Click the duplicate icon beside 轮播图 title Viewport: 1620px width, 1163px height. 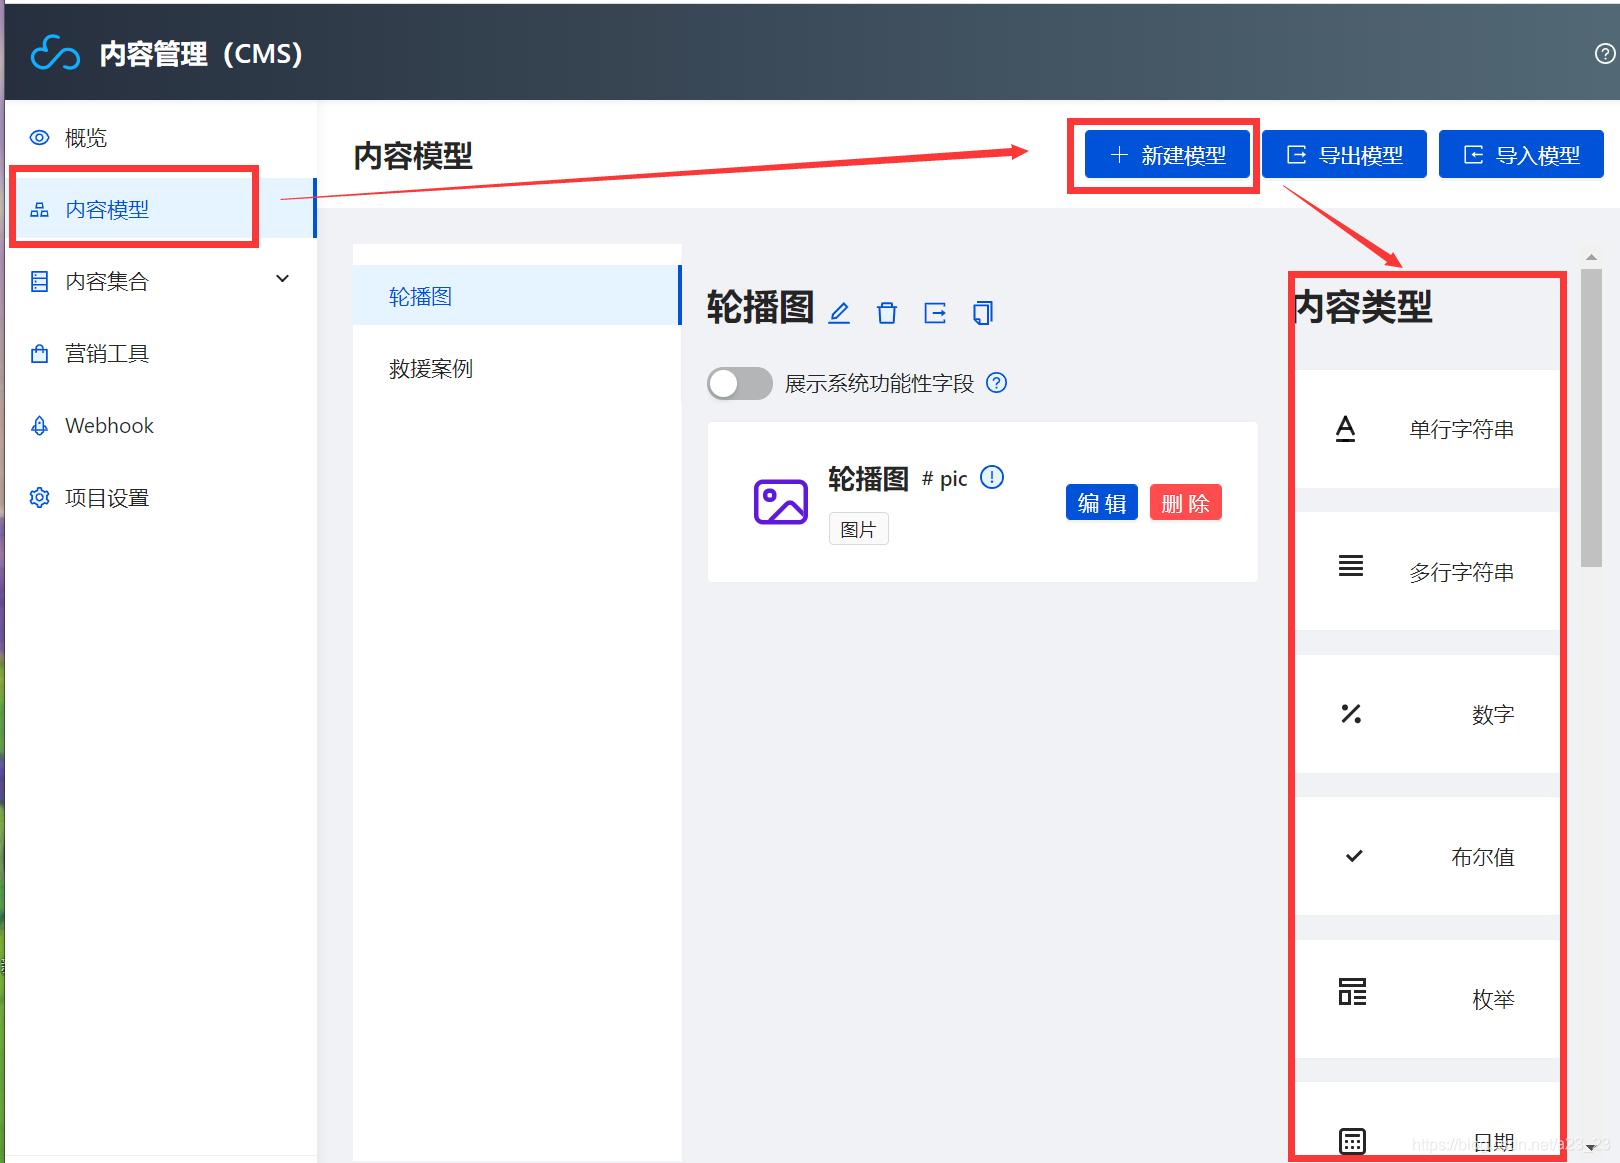[x=983, y=313]
